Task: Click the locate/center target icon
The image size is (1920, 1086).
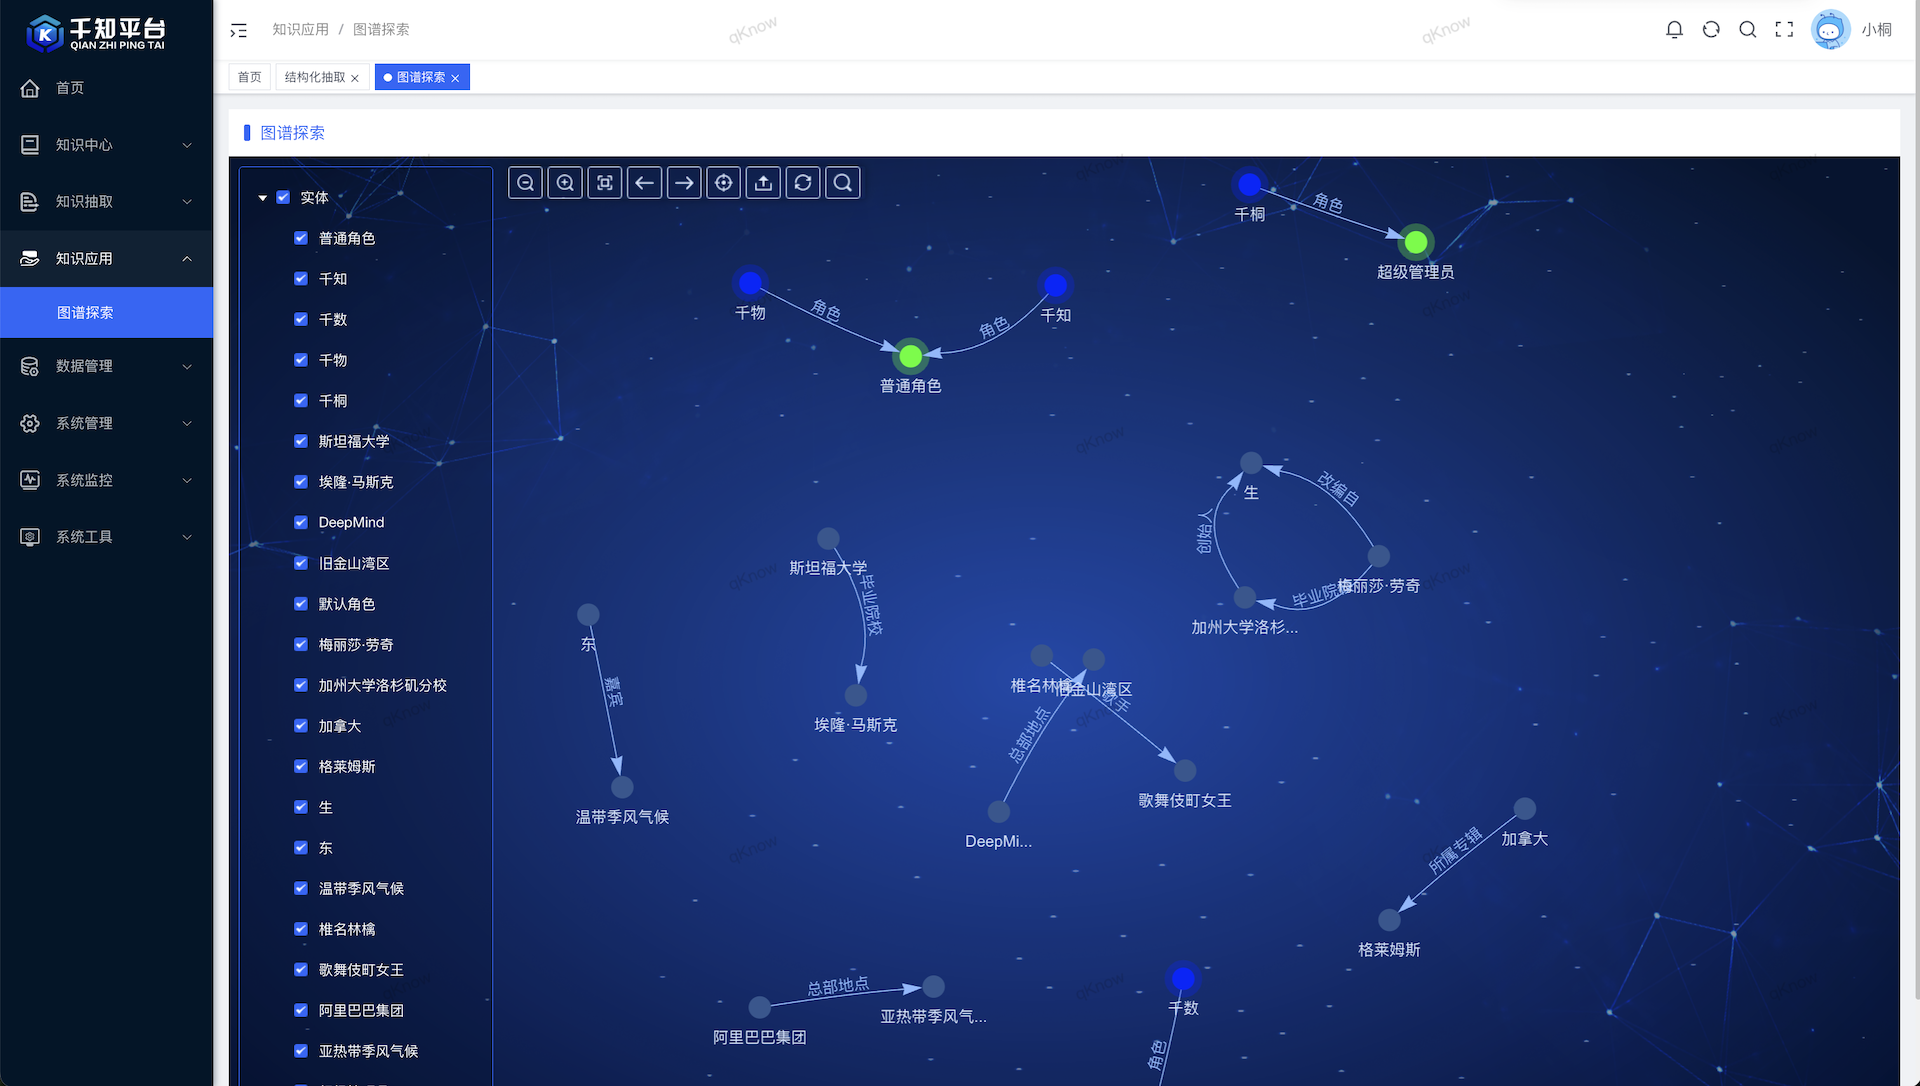Action: coord(724,183)
